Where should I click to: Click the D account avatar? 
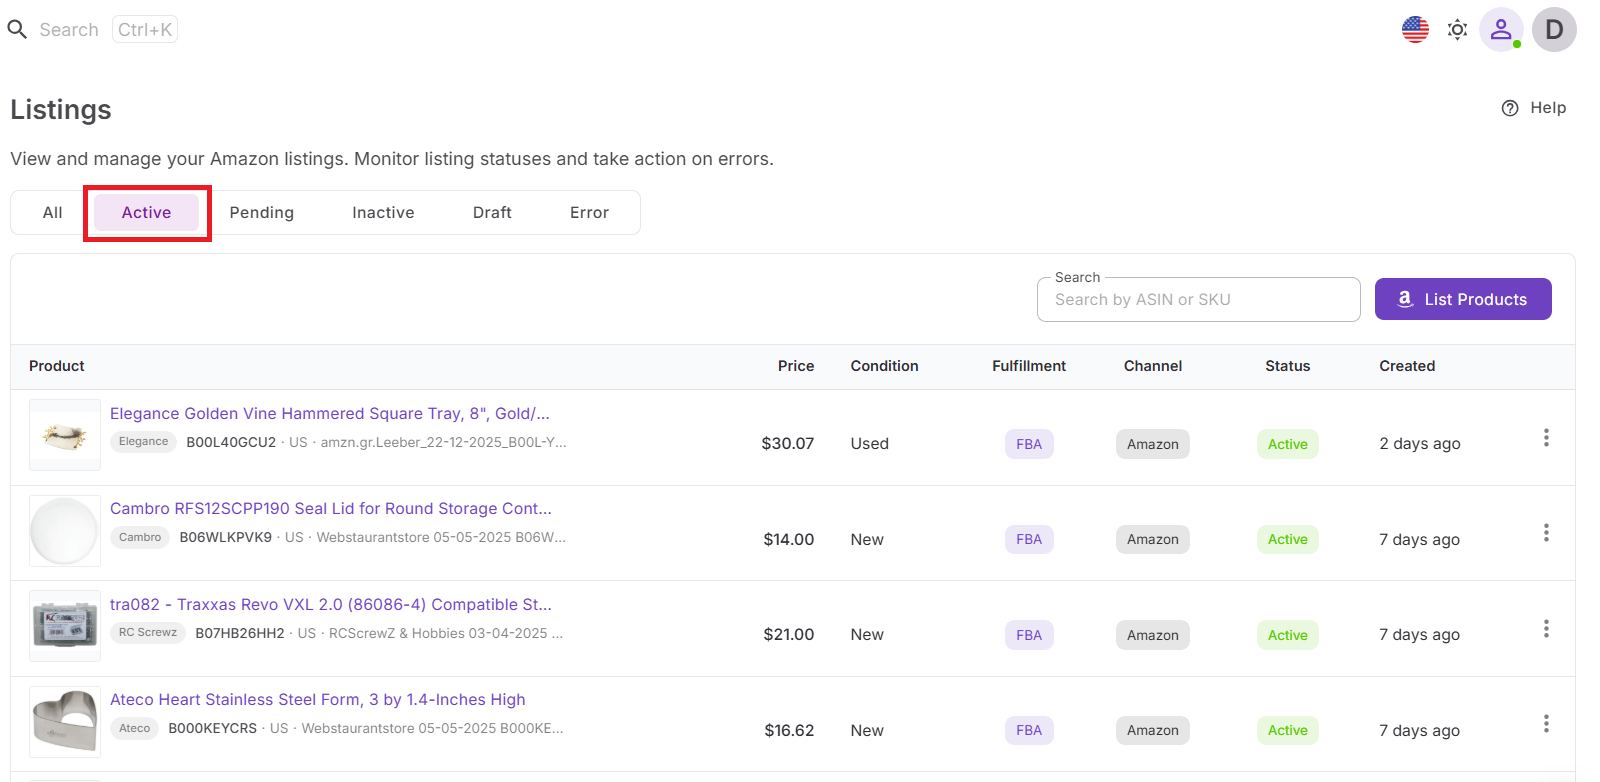coord(1553,30)
